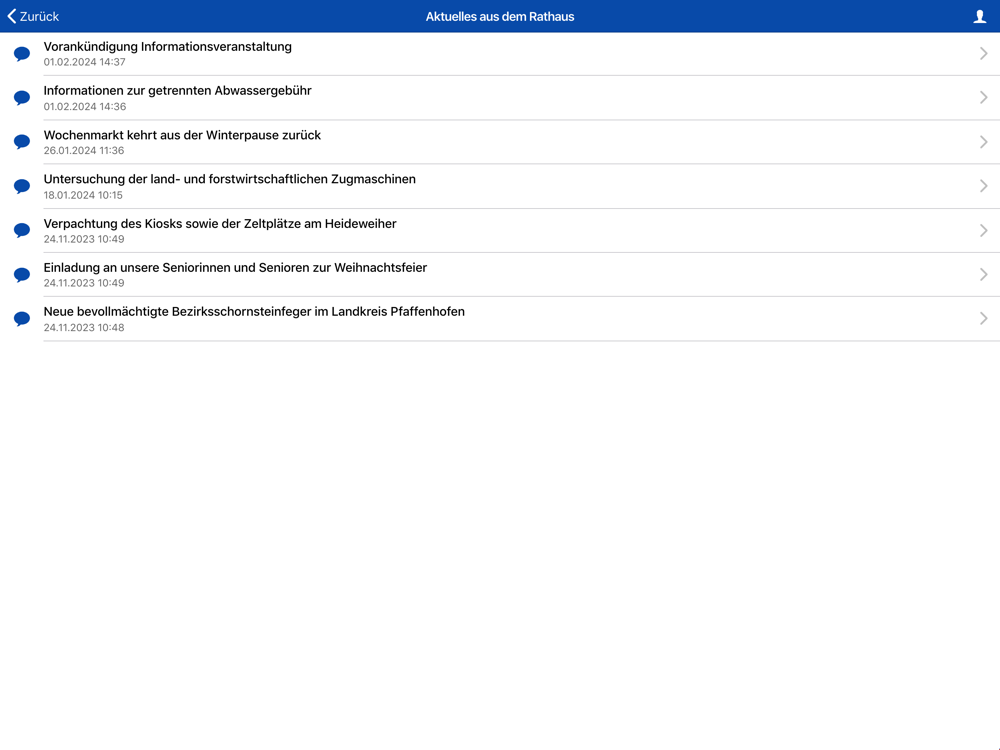The width and height of the screenshot is (1000, 750).
Task: Open 'Einladung an unsere Seniorinnen und Senioren'
Action: pyautogui.click(x=235, y=267)
